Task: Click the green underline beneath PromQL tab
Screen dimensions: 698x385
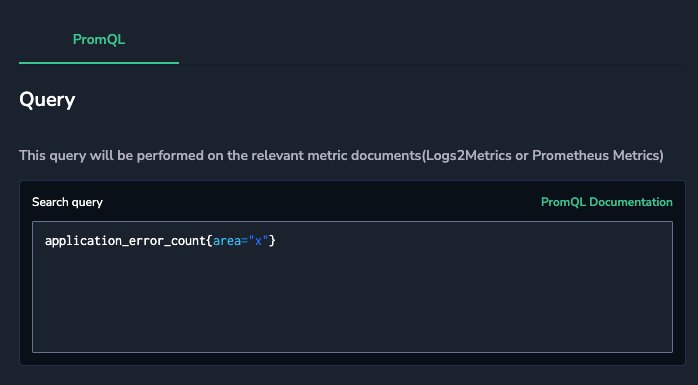Action: 99,63
